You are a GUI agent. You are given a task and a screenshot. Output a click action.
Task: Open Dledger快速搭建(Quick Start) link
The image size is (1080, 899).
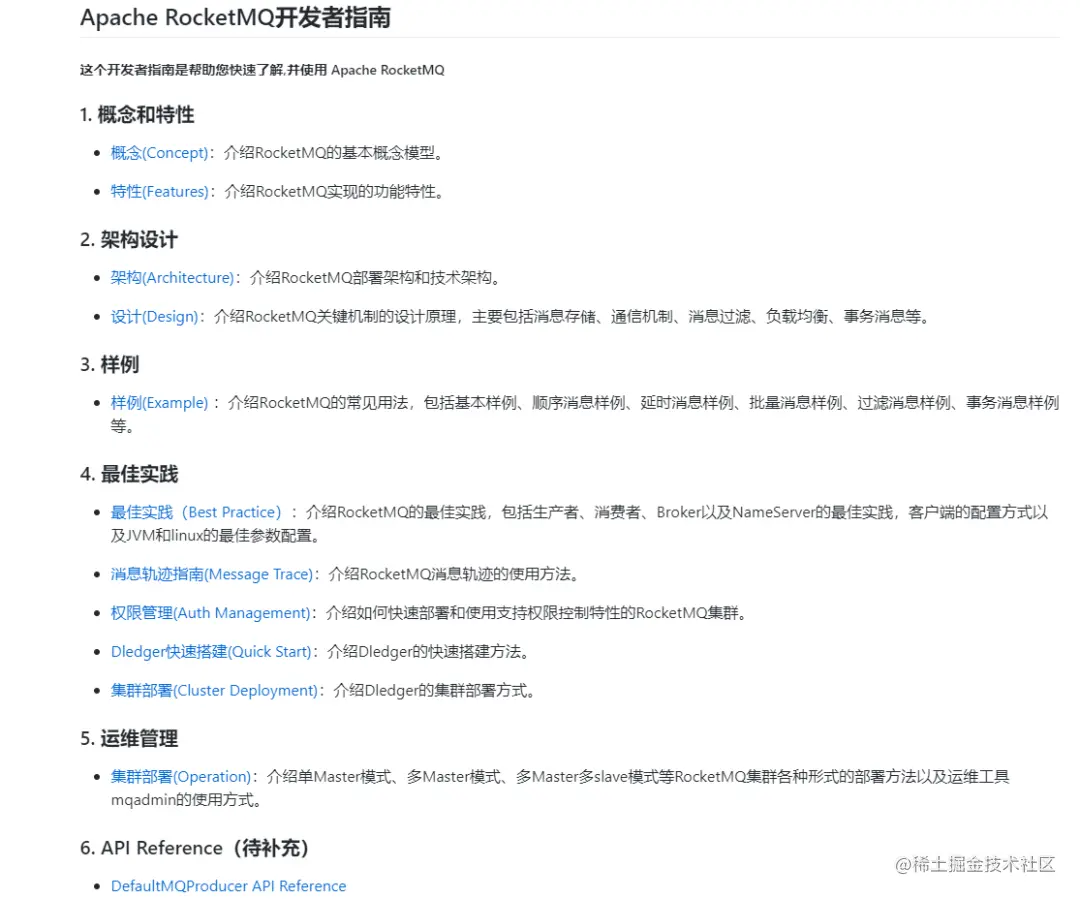click(x=211, y=652)
